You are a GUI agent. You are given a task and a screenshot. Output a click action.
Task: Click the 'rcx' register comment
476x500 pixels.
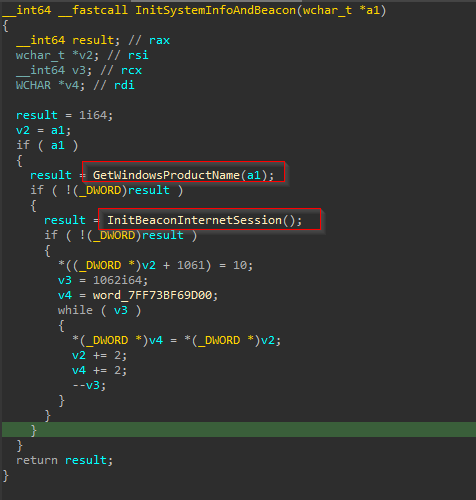[x=131, y=70]
